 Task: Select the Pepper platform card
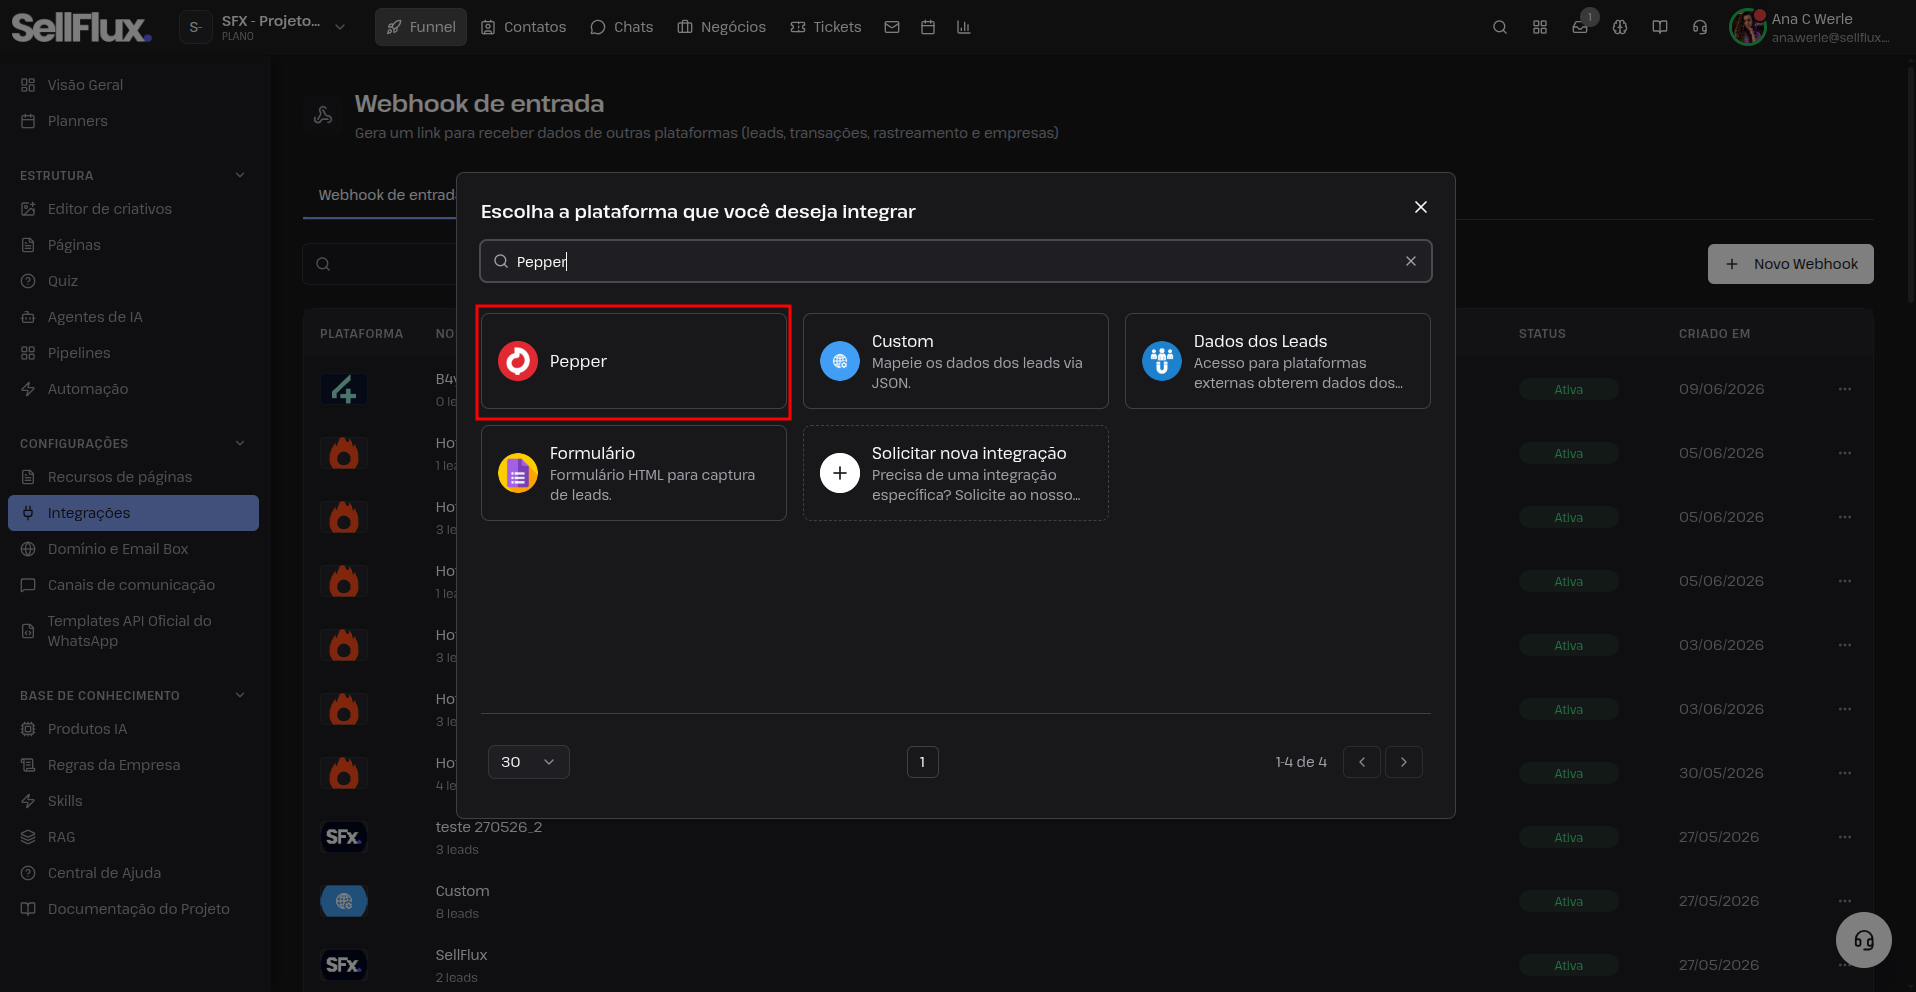(633, 361)
